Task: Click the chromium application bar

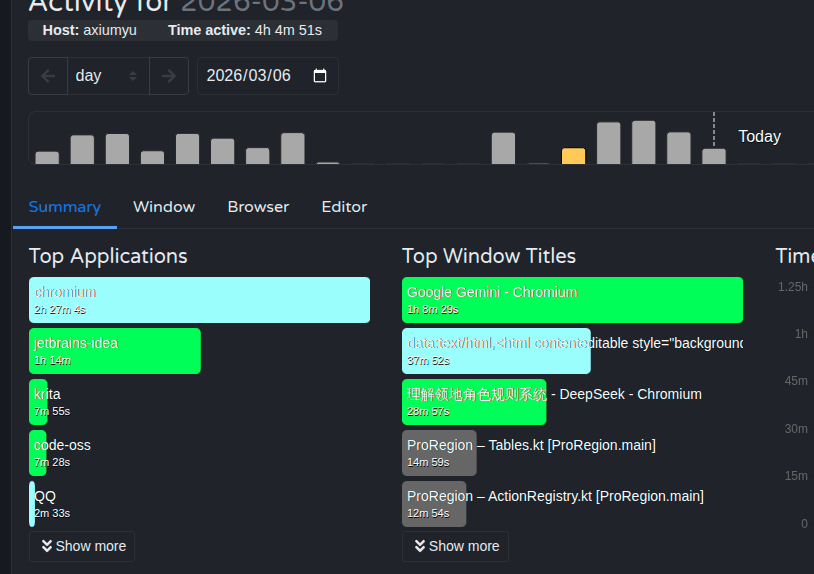Action: coord(199,300)
